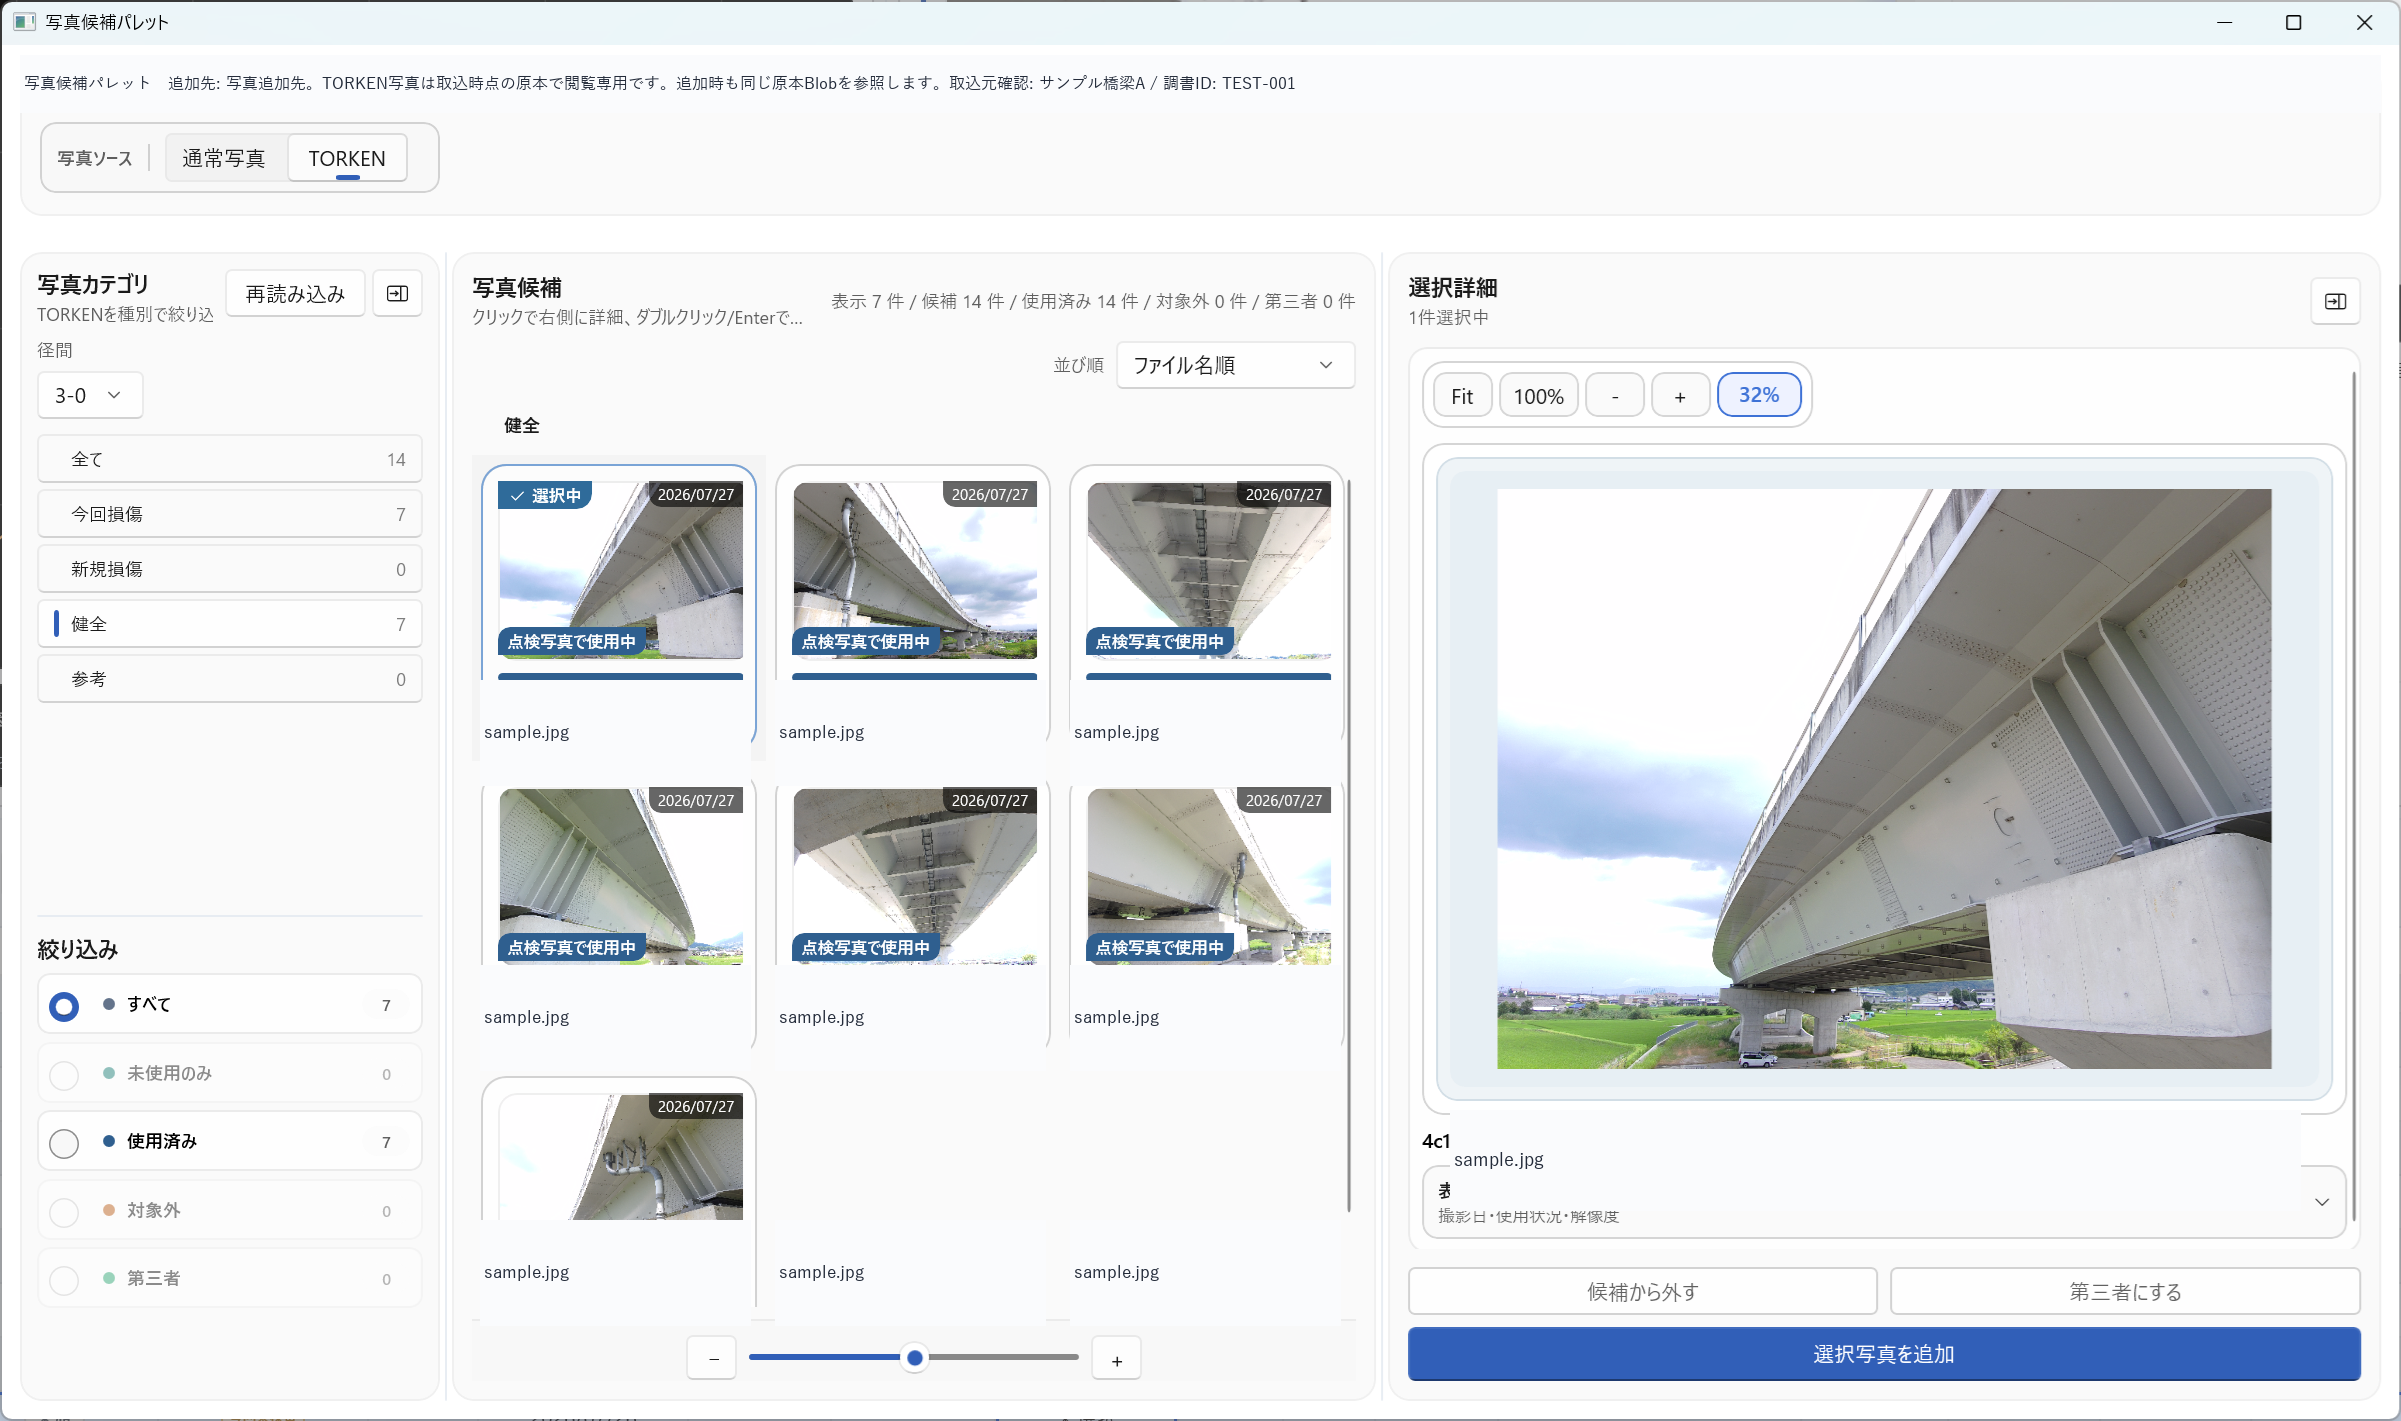The image size is (2401, 1421).
Task: Click 再読み込み reload button
Action: (x=295, y=294)
